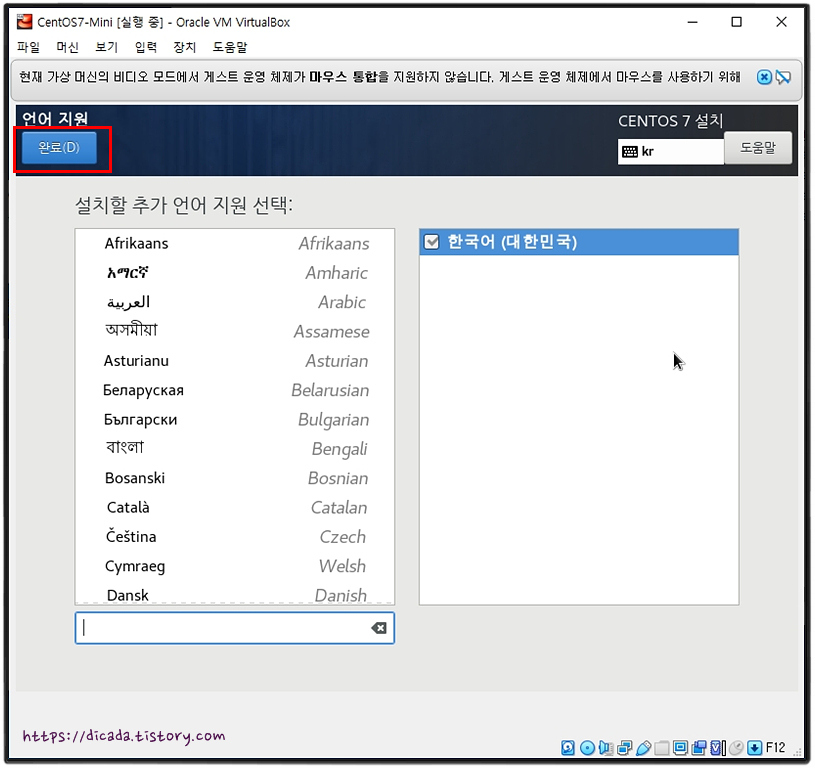Open the 머신 menu
Screen dimensions: 815x768
pos(67,47)
